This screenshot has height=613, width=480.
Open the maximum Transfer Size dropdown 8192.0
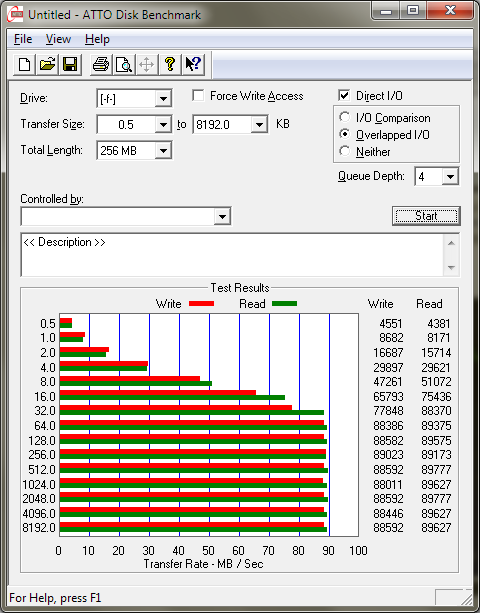259,125
